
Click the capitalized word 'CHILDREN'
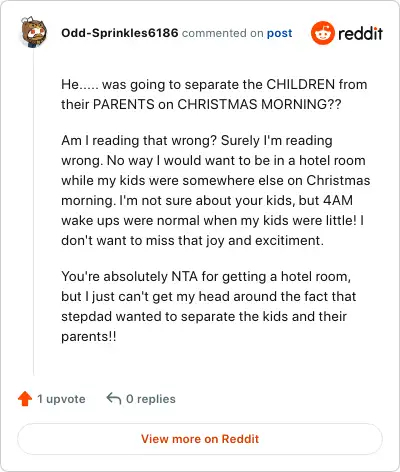(300, 84)
